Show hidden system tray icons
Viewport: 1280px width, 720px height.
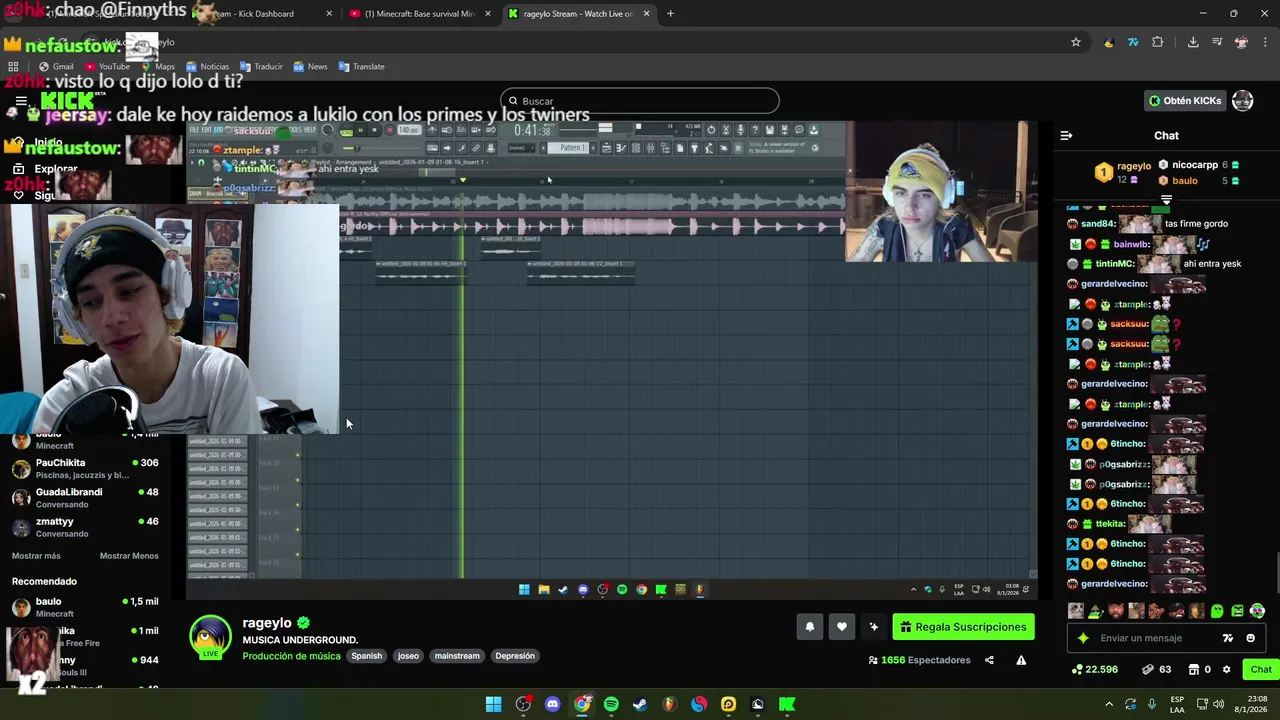pyautogui.click(x=1108, y=704)
